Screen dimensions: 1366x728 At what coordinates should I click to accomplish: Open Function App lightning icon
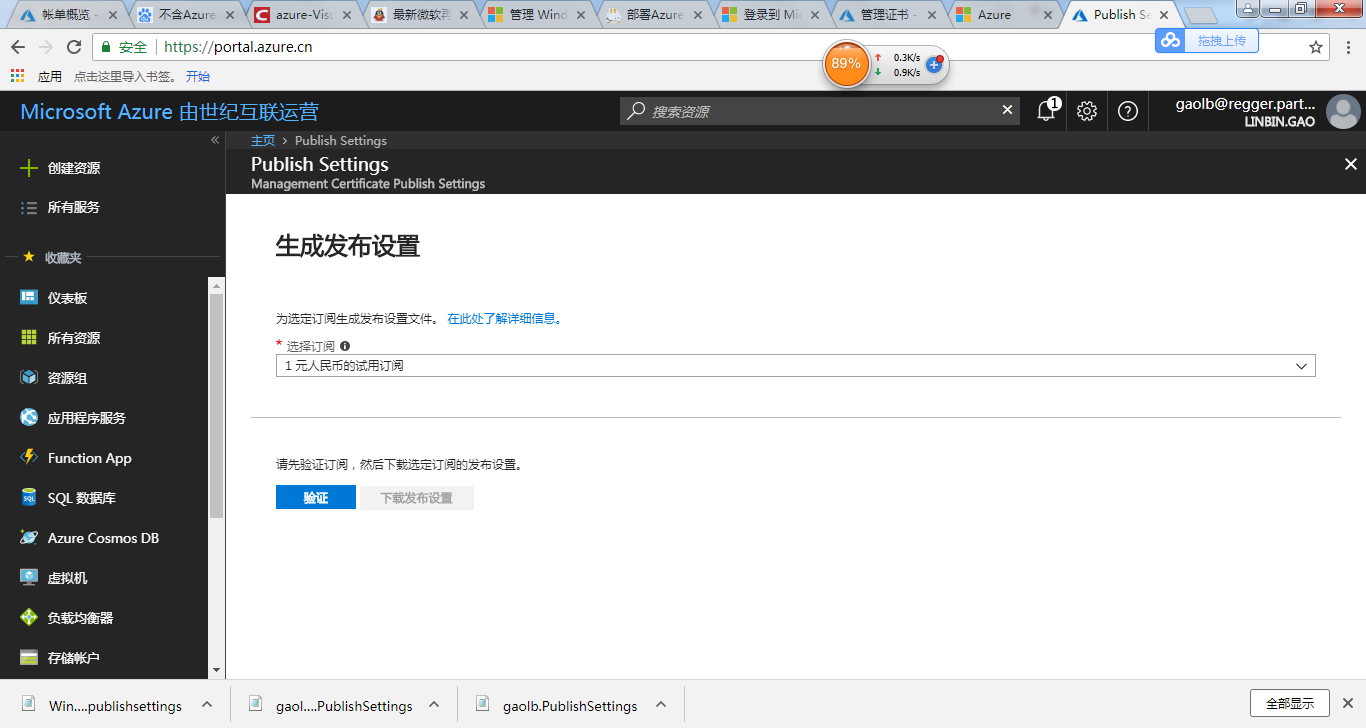(29, 458)
